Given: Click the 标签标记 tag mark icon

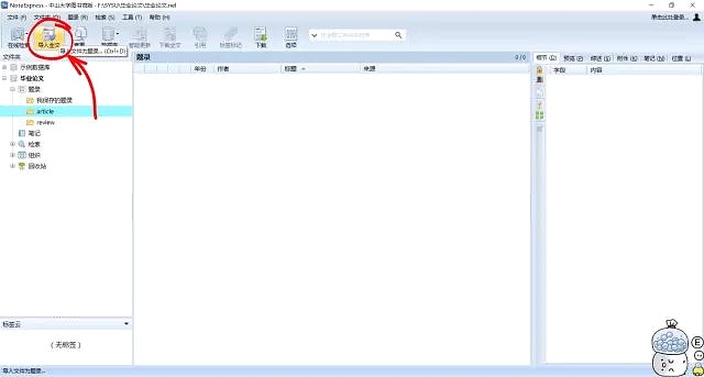Looking at the screenshot, I should click(x=231, y=37).
